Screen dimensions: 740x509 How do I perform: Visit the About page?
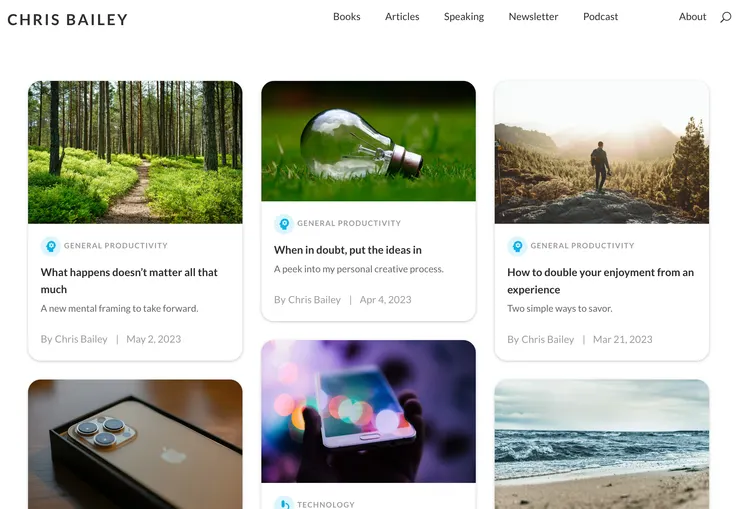coord(692,17)
